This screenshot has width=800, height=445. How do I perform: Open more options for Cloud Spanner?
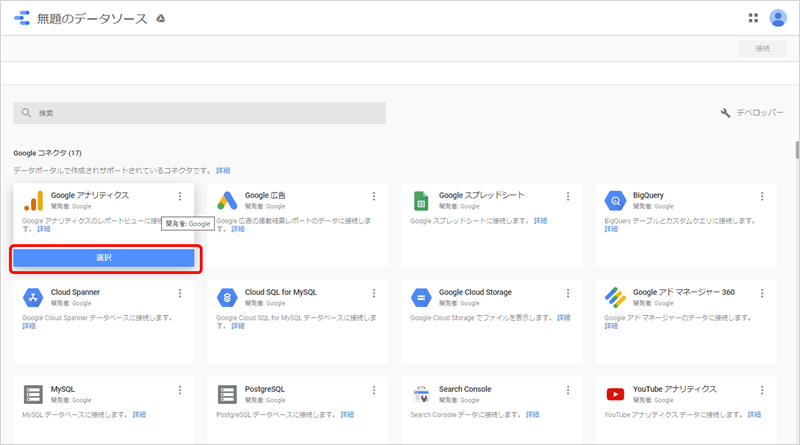(180, 293)
